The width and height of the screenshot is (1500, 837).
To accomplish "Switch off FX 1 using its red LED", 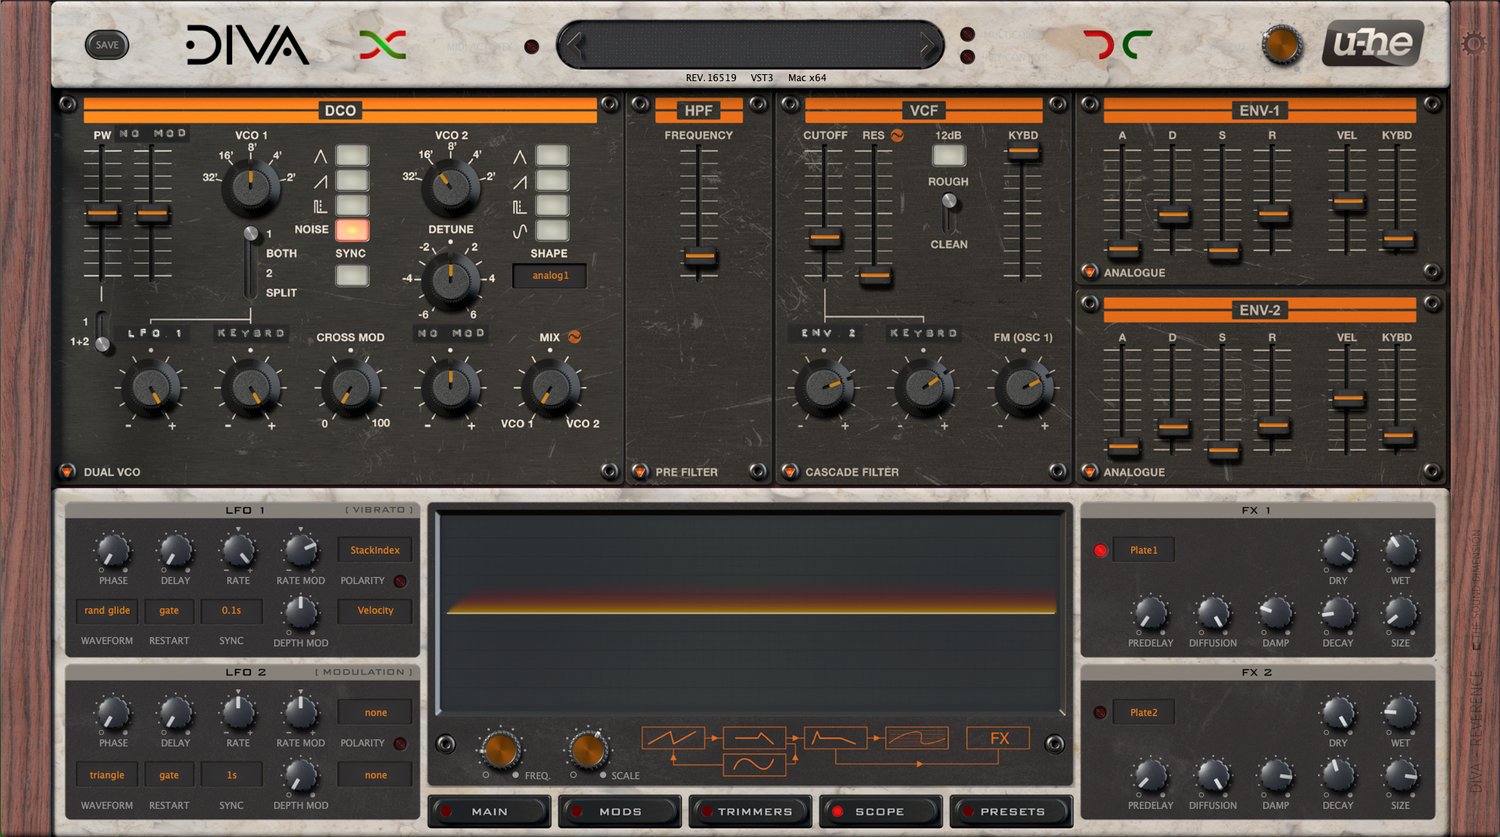I will (x=1100, y=550).
